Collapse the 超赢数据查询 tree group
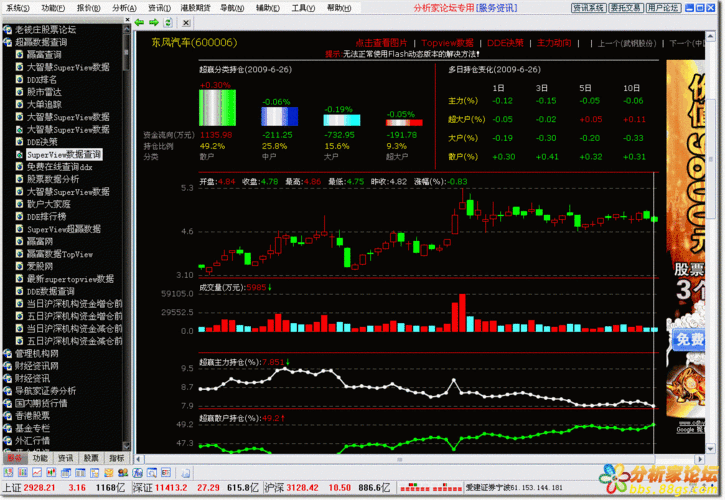This screenshot has width=725, height=500. (x=7, y=43)
